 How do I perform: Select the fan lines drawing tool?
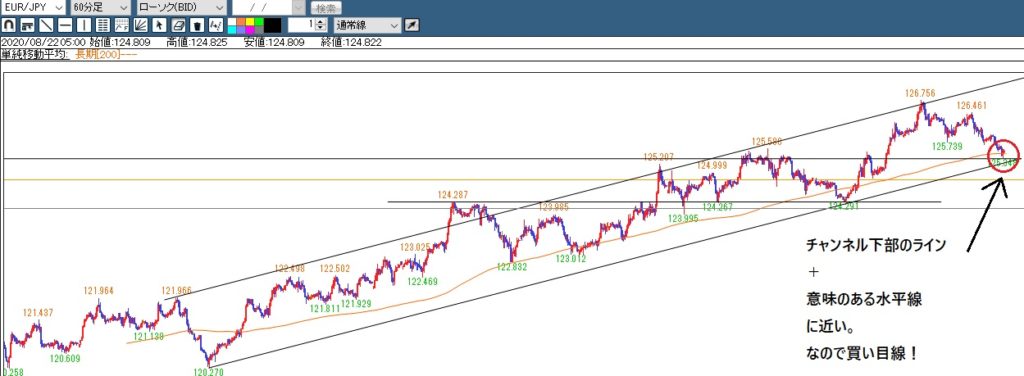[x=140, y=25]
